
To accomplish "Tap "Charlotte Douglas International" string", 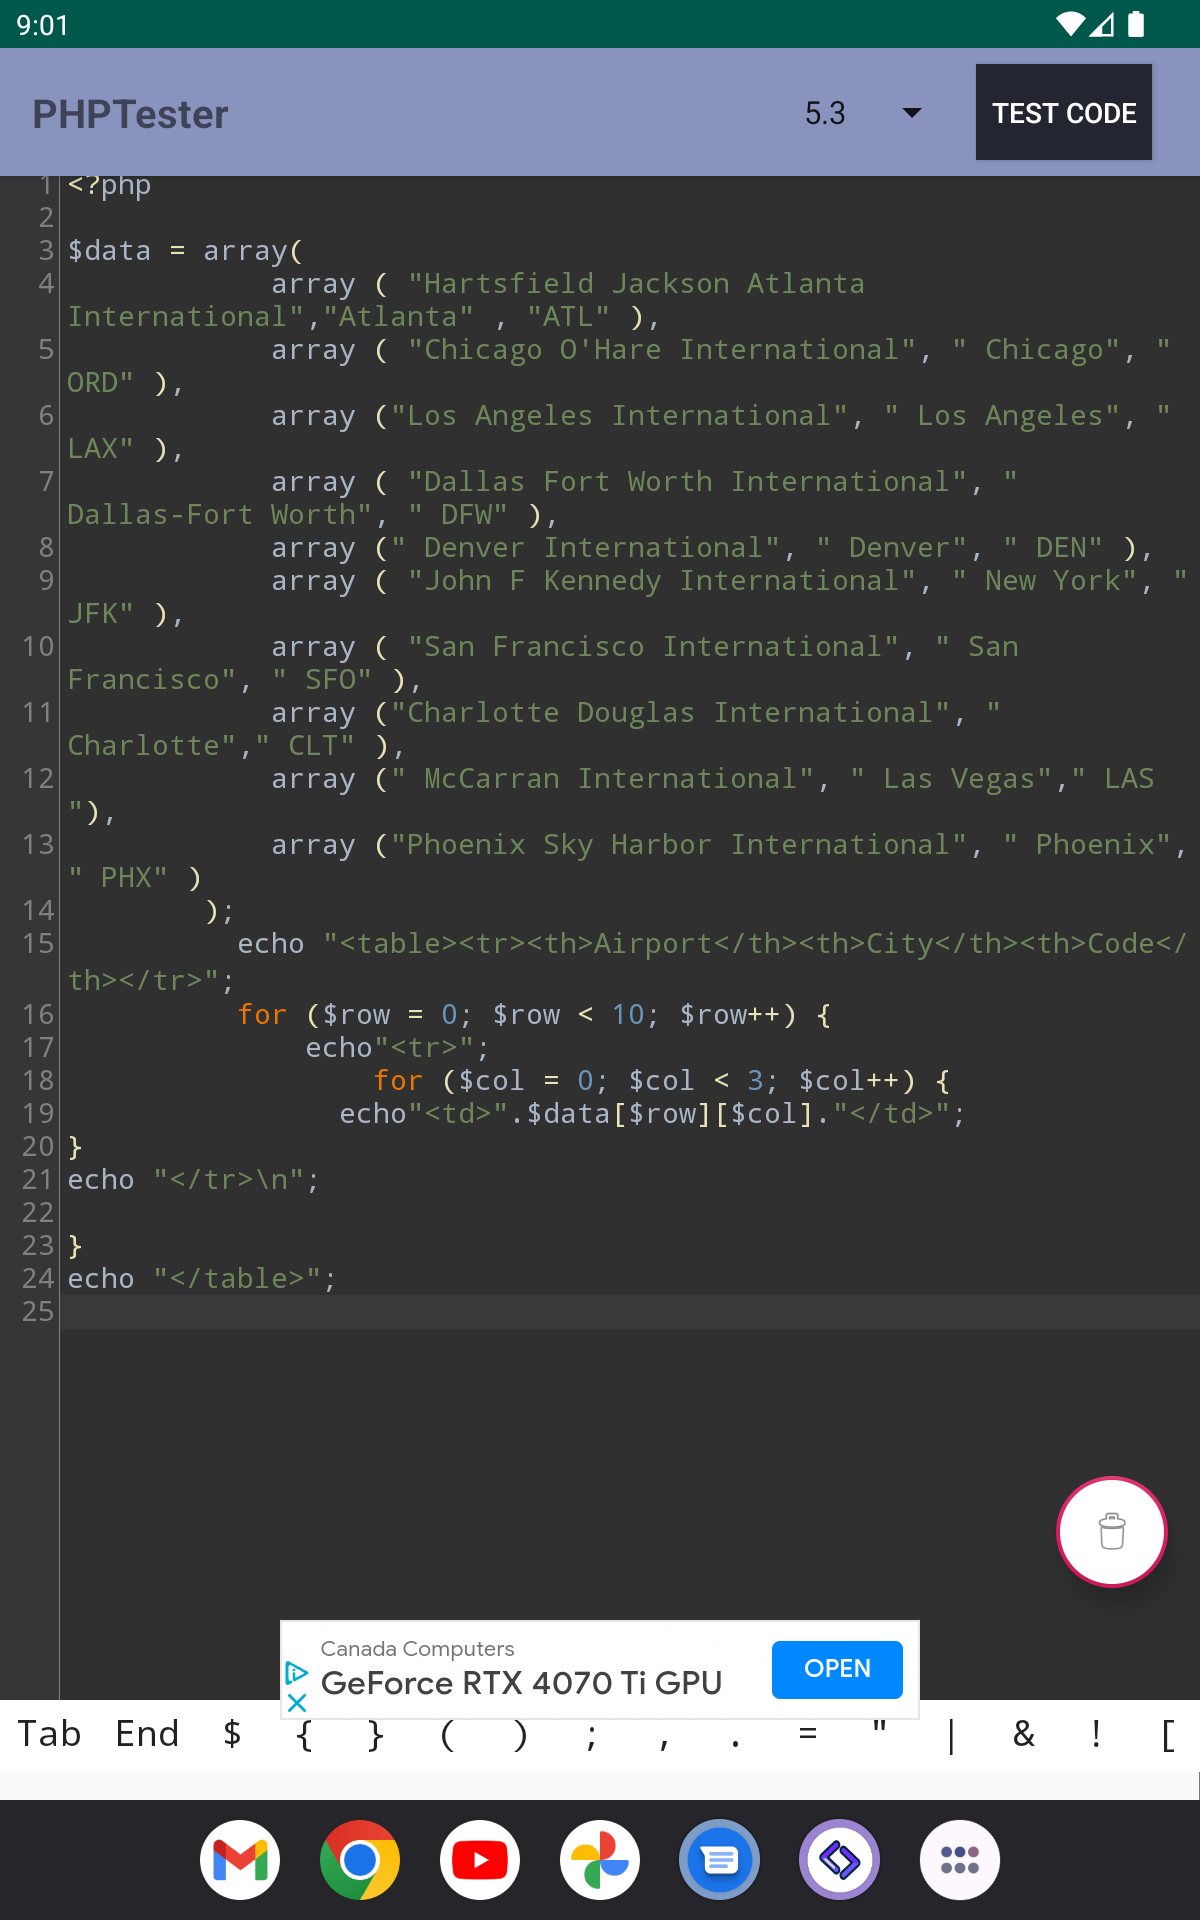I will [x=671, y=713].
